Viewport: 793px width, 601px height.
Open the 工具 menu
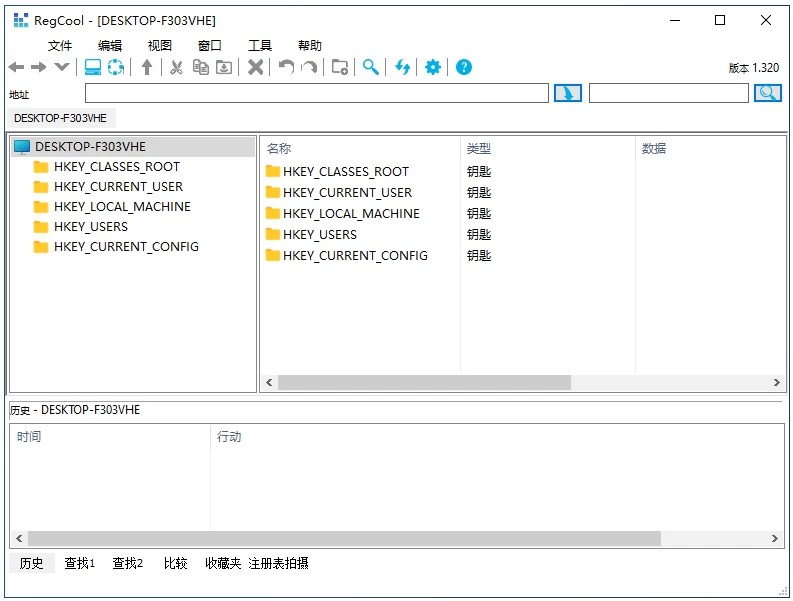pyautogui.click(x=260, y=45)
